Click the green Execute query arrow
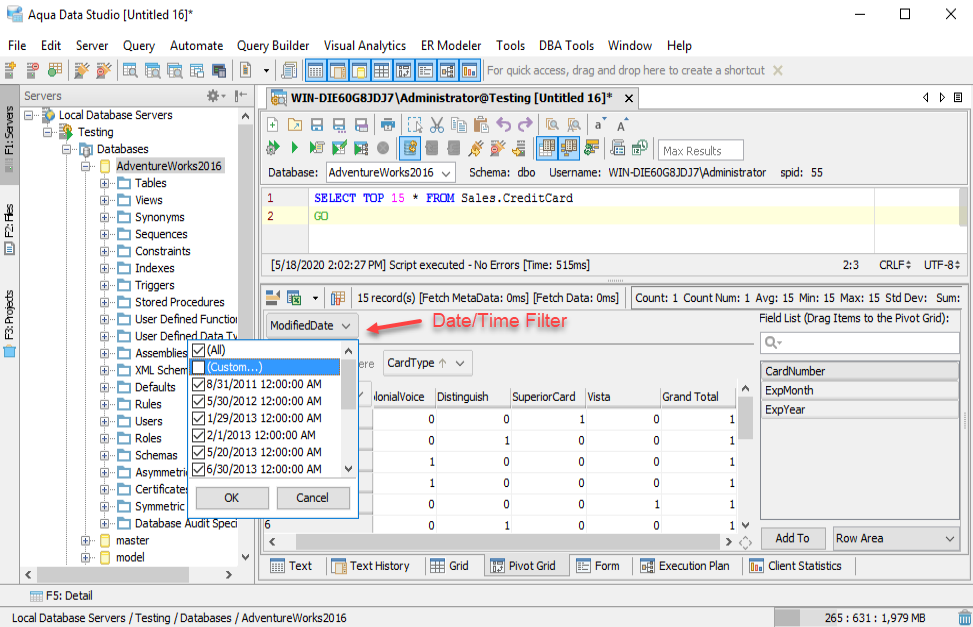 coord(295,148)
